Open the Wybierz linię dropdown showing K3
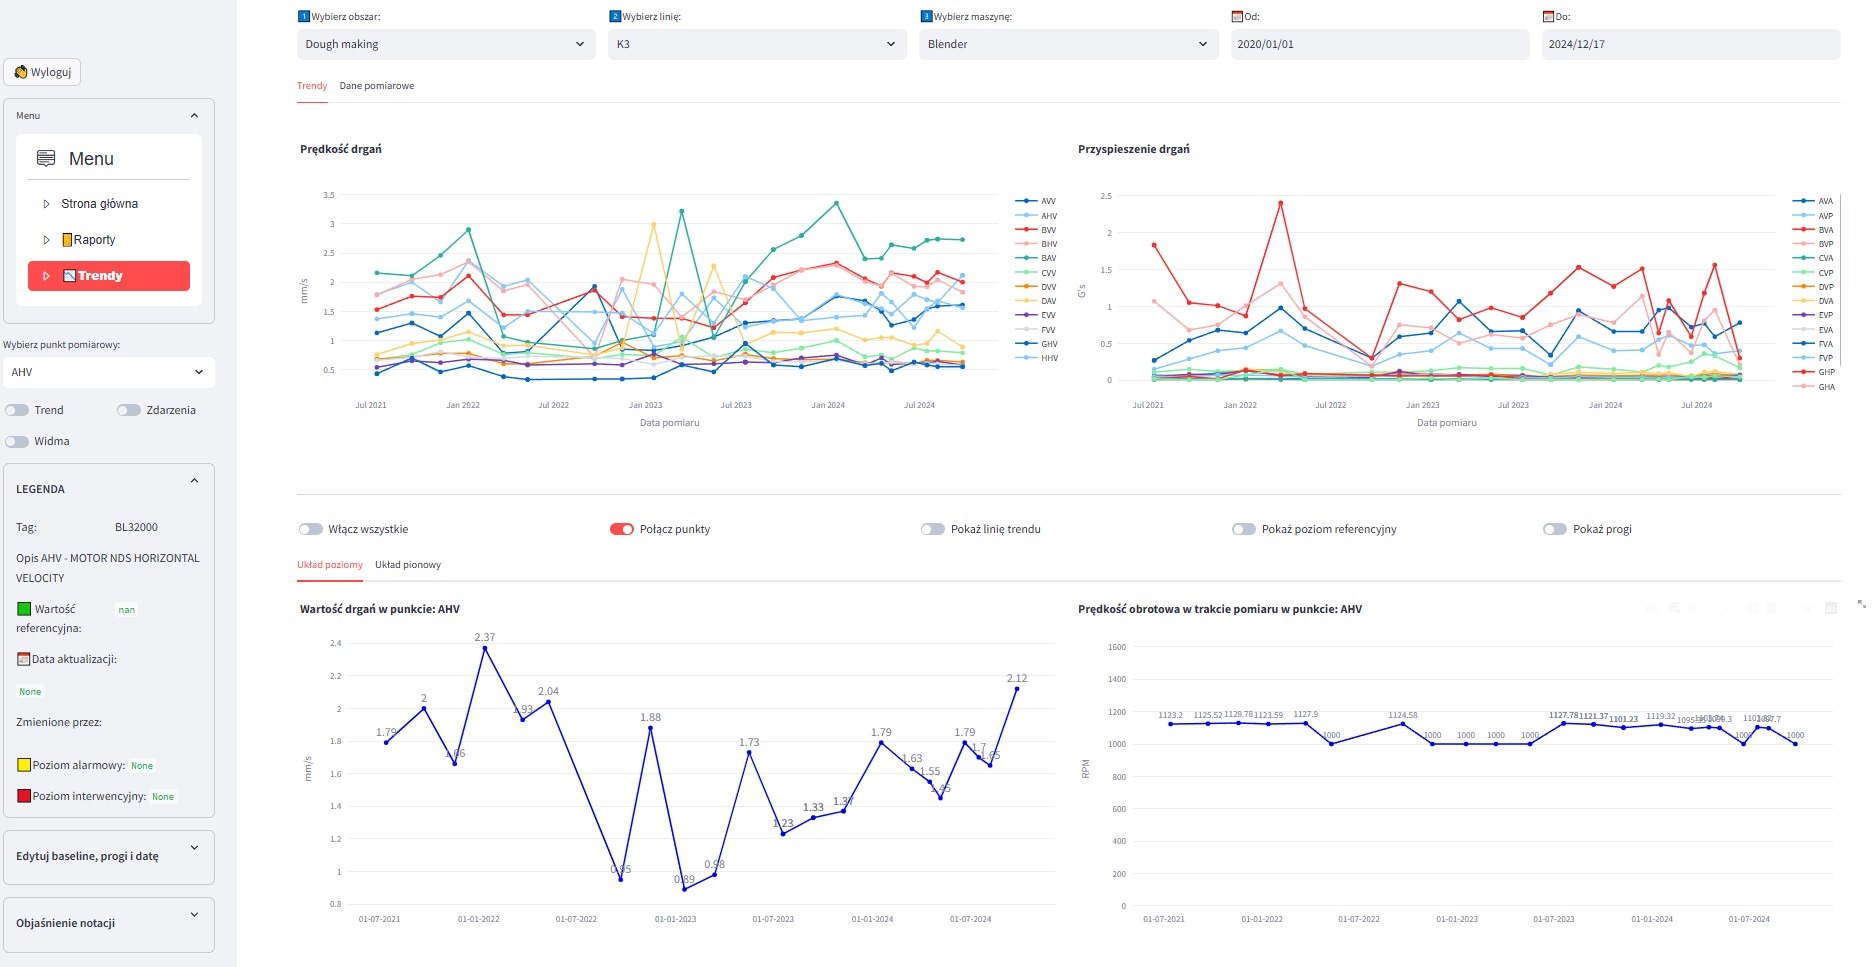 (756, 44)
